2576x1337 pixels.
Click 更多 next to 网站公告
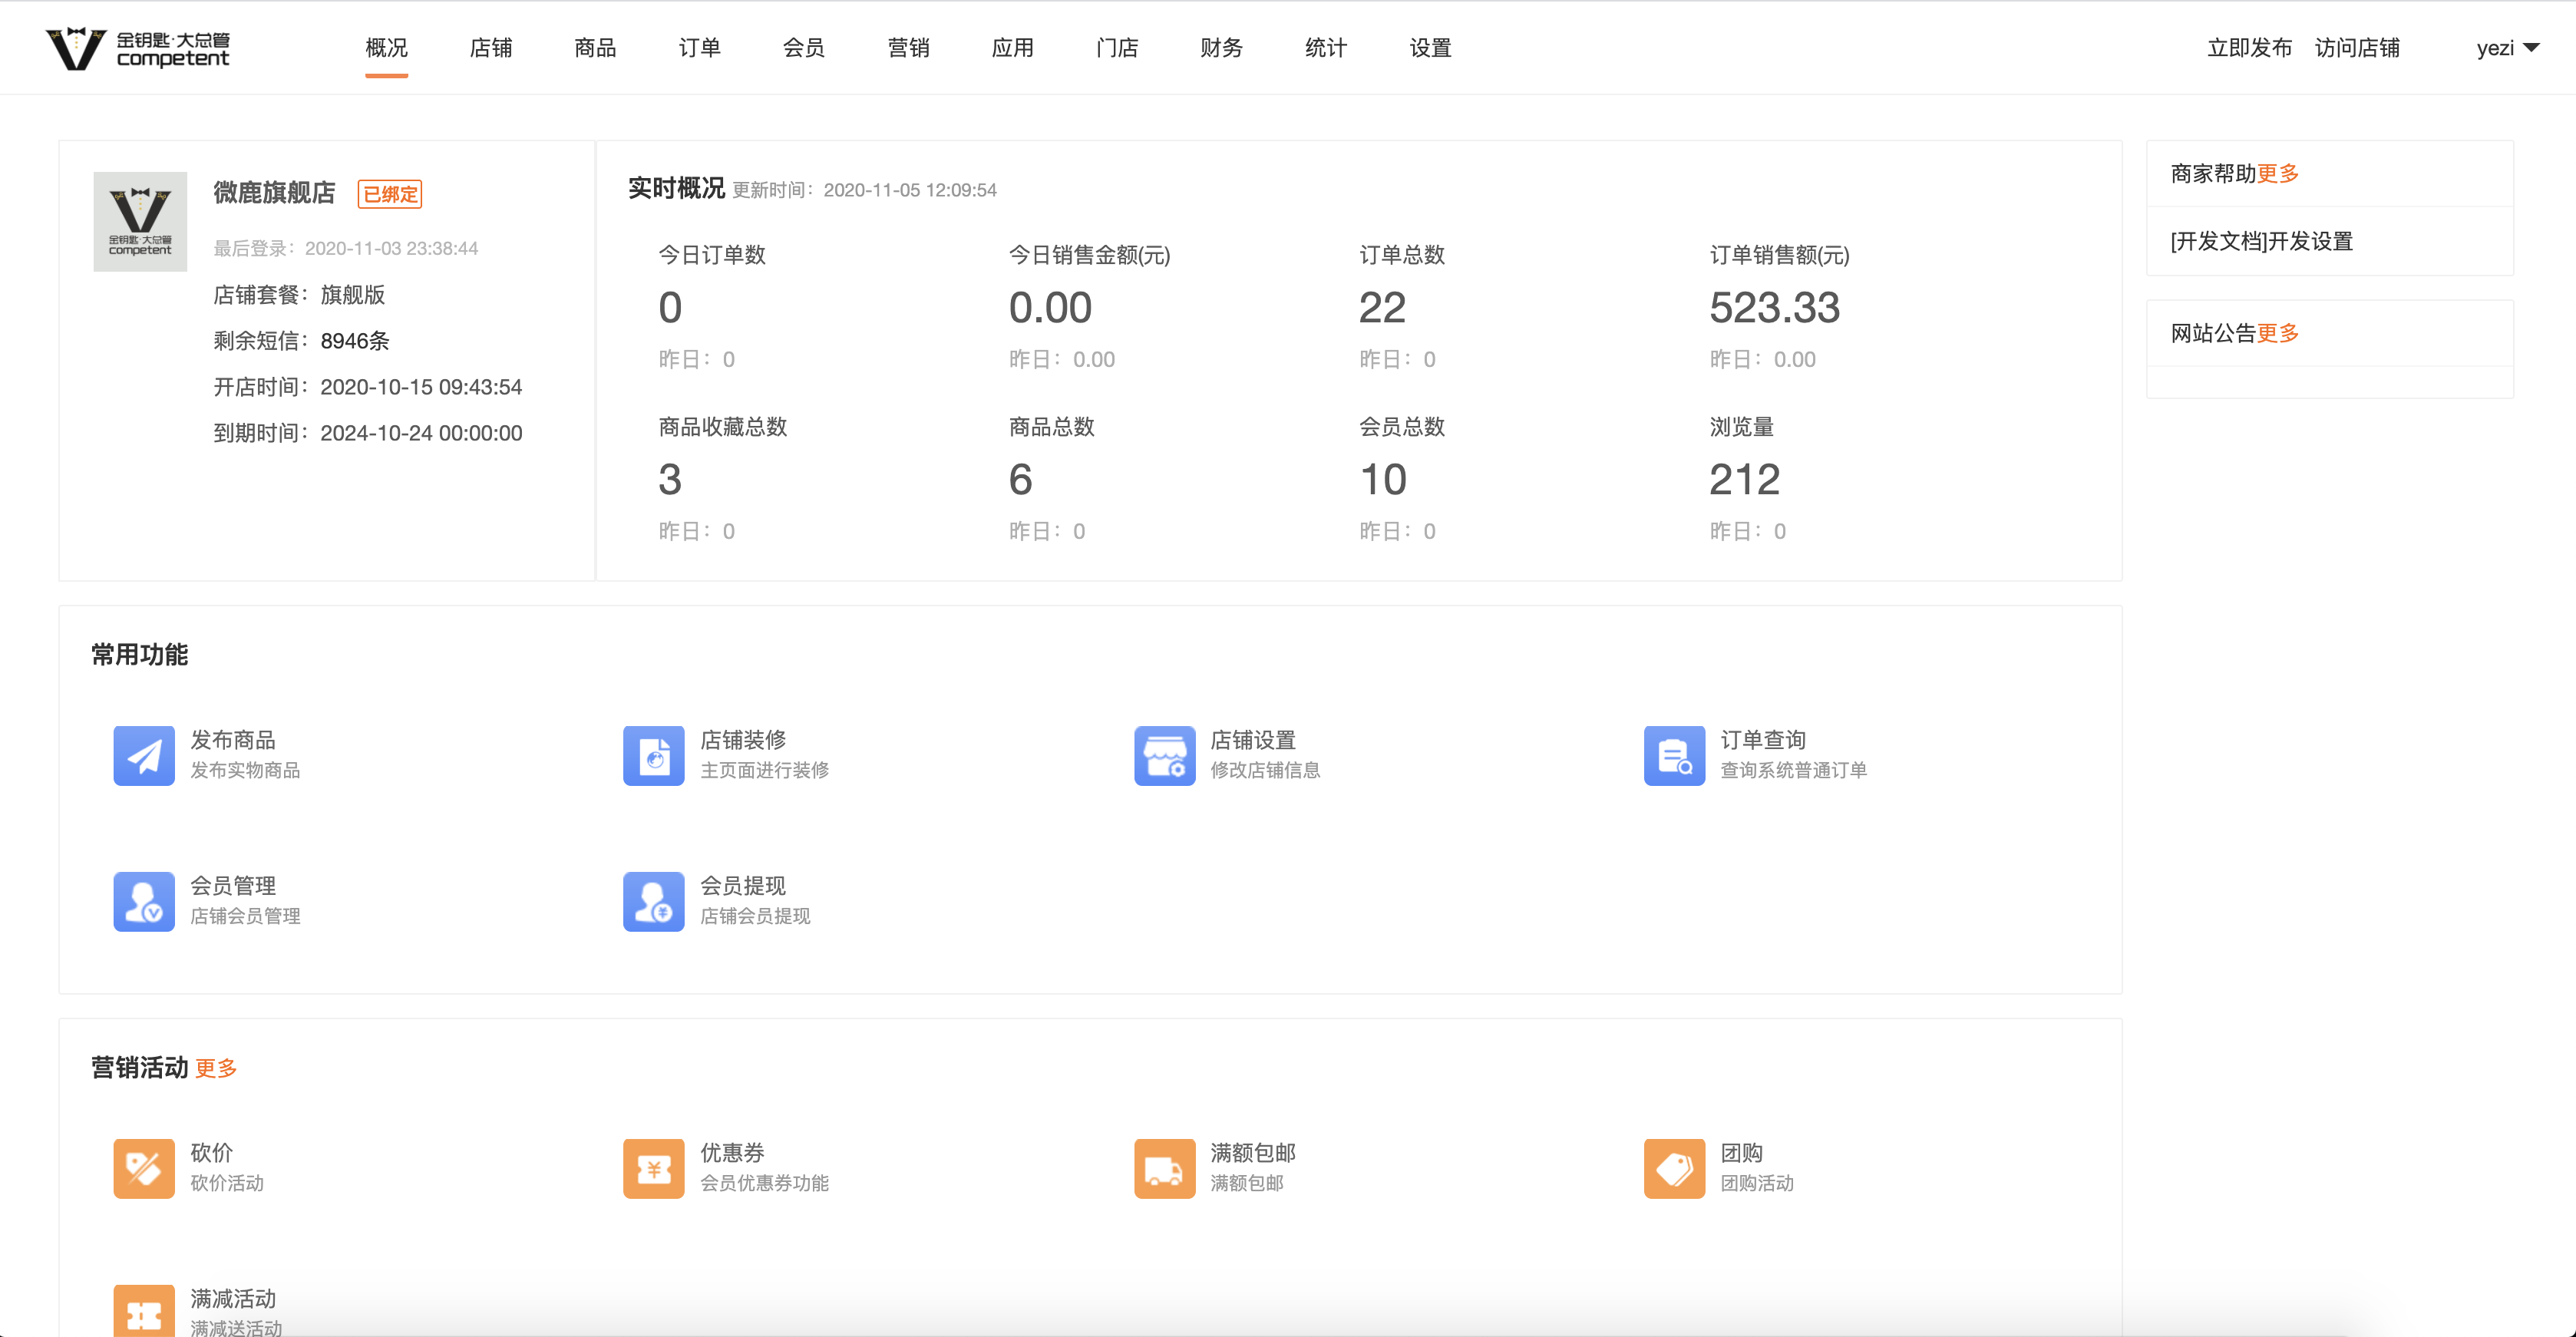2278,334
